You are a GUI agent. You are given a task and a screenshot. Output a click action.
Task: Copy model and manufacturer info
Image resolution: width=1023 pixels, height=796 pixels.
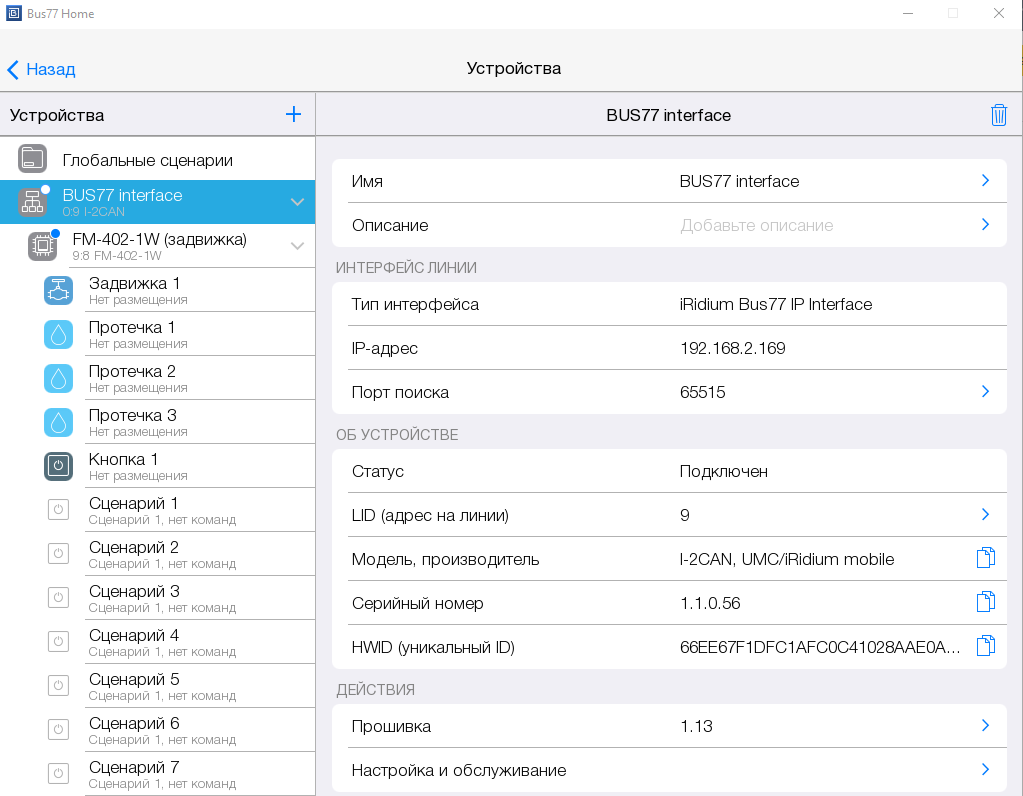pyautogui.click(x=985, y=558)
